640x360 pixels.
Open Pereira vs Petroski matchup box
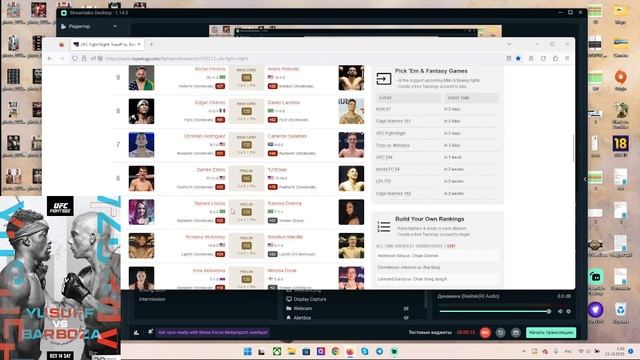pyautogui.click(x=247, y=78)
